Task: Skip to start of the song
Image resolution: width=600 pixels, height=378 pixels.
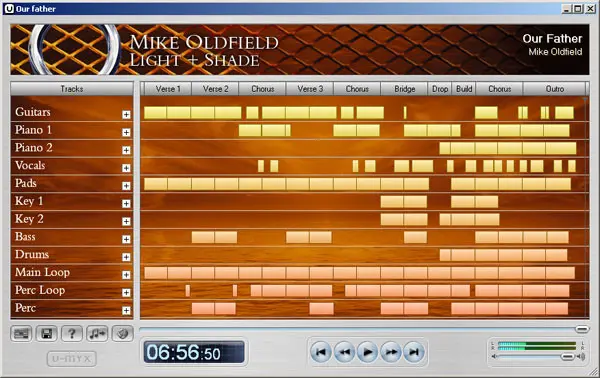Action: coord(321,352)
